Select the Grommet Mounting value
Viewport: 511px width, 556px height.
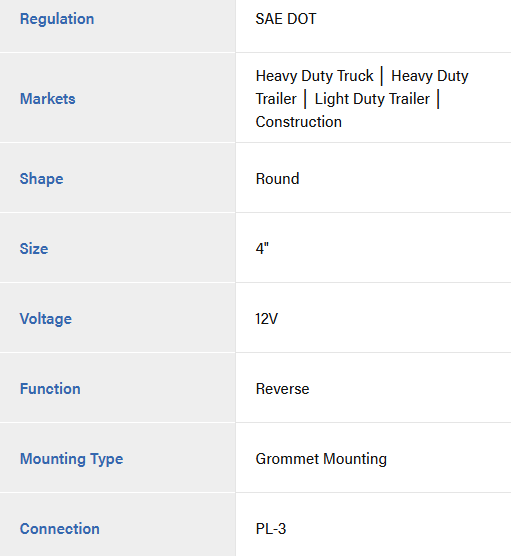pos(321,459)
